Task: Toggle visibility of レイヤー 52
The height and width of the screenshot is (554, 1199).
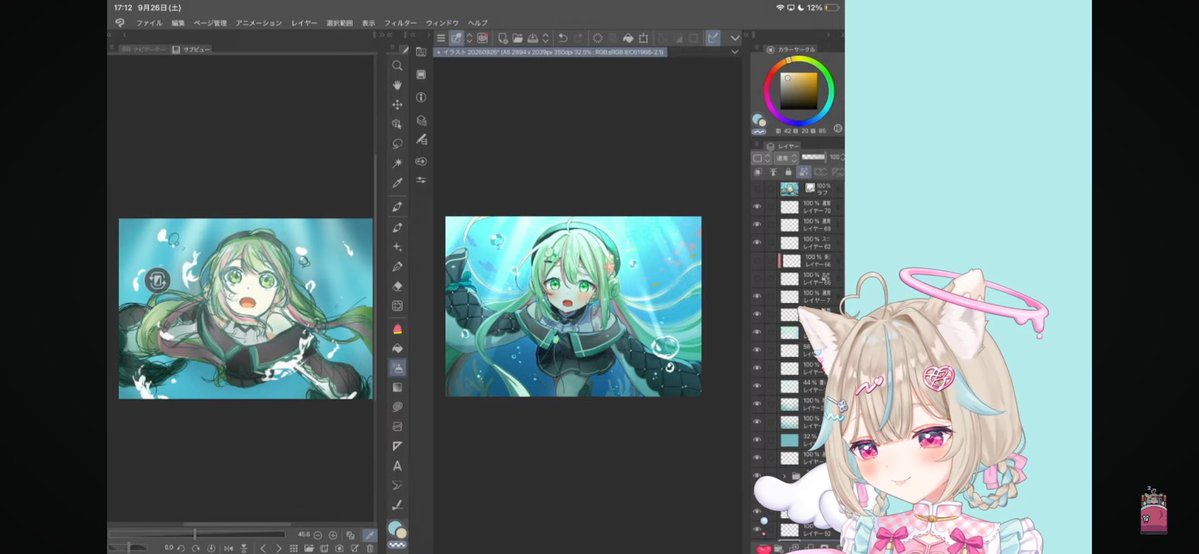Action: (757, 530)
